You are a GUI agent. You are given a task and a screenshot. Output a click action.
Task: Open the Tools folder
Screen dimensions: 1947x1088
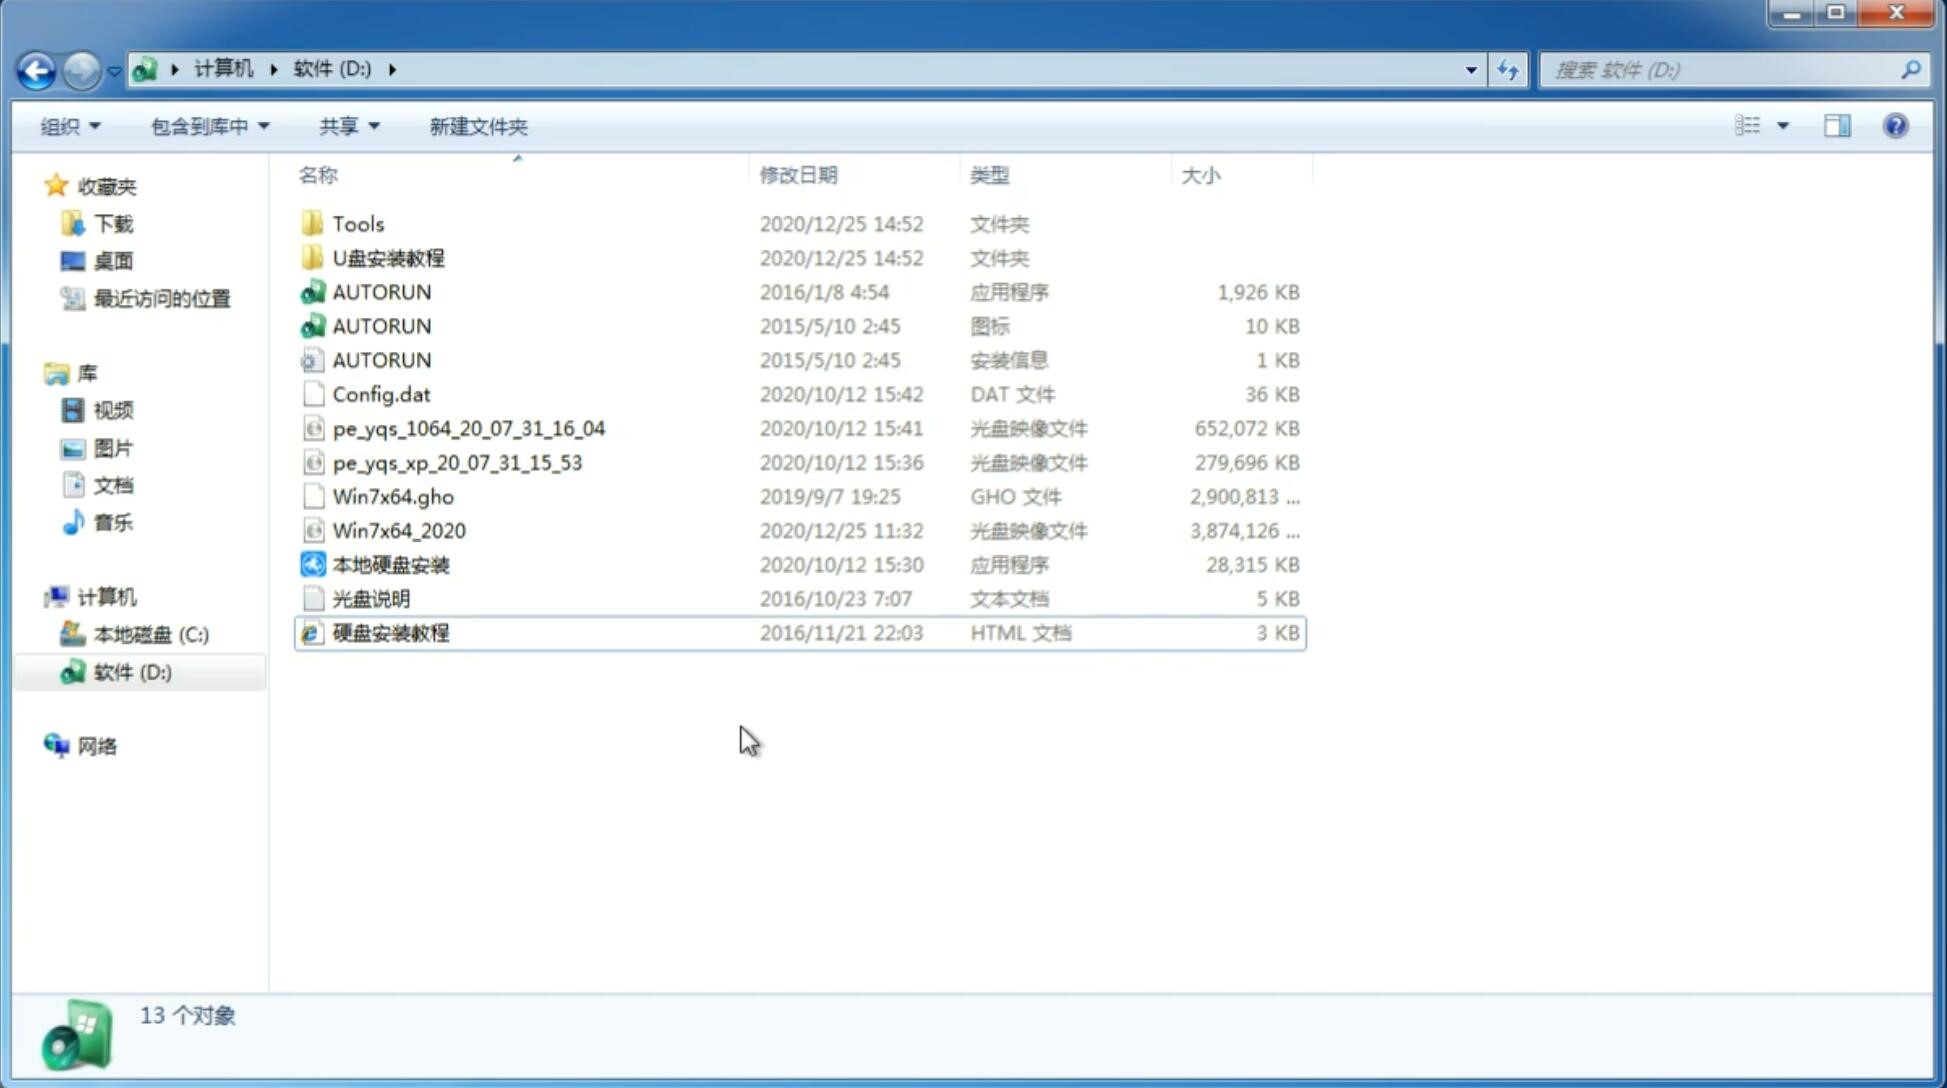(358, 223)
